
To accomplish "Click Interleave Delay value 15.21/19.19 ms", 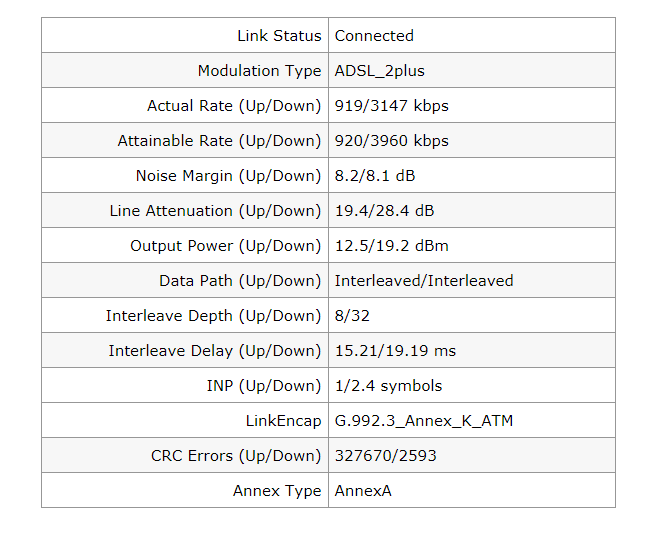I will (395, 351).
